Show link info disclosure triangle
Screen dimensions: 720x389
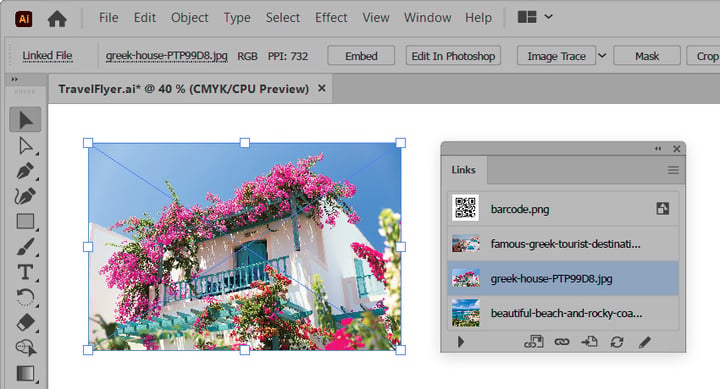[461, 342]
